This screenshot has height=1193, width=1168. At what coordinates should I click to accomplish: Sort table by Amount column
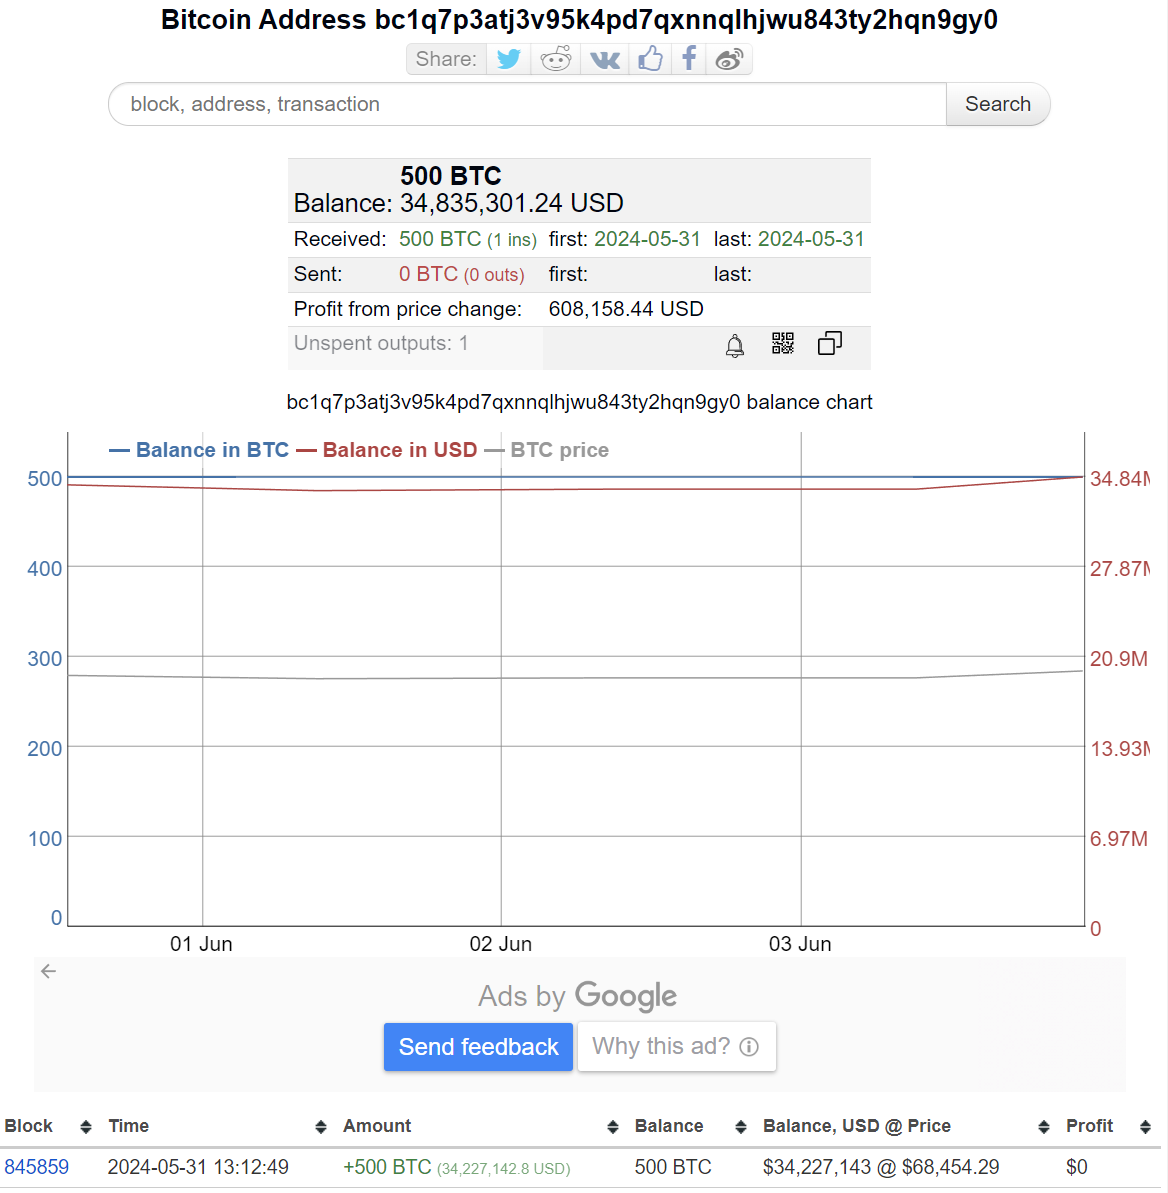[x=478, y=1126]
